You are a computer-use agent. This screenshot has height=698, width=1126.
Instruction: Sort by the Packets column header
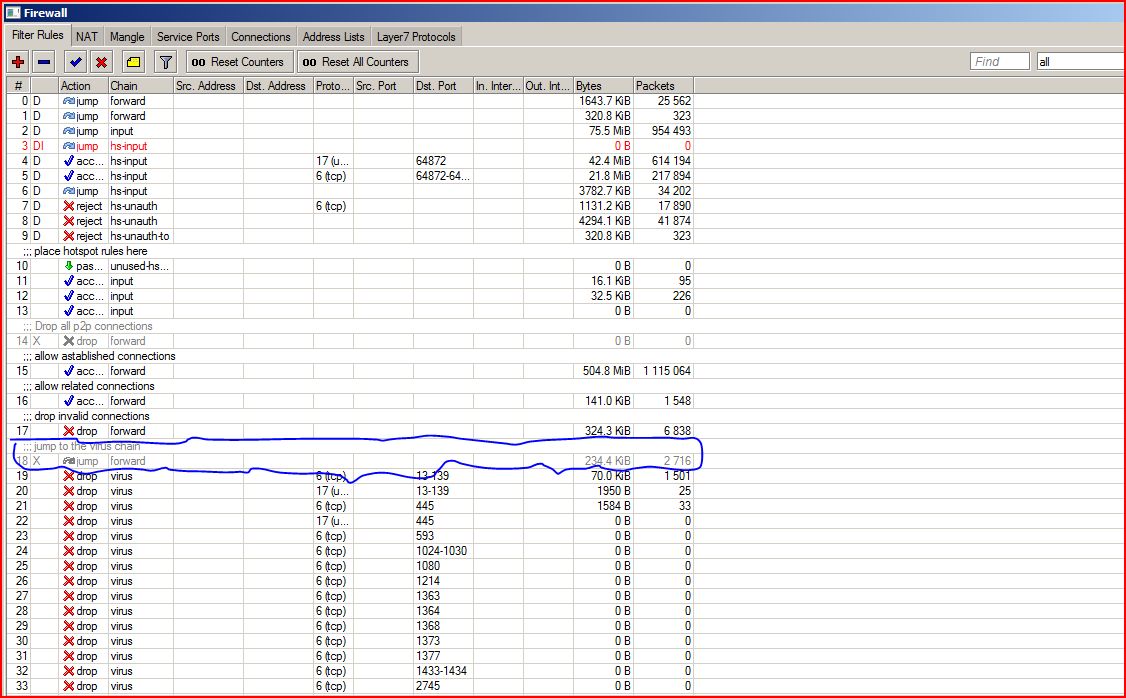tap(664, 85)
